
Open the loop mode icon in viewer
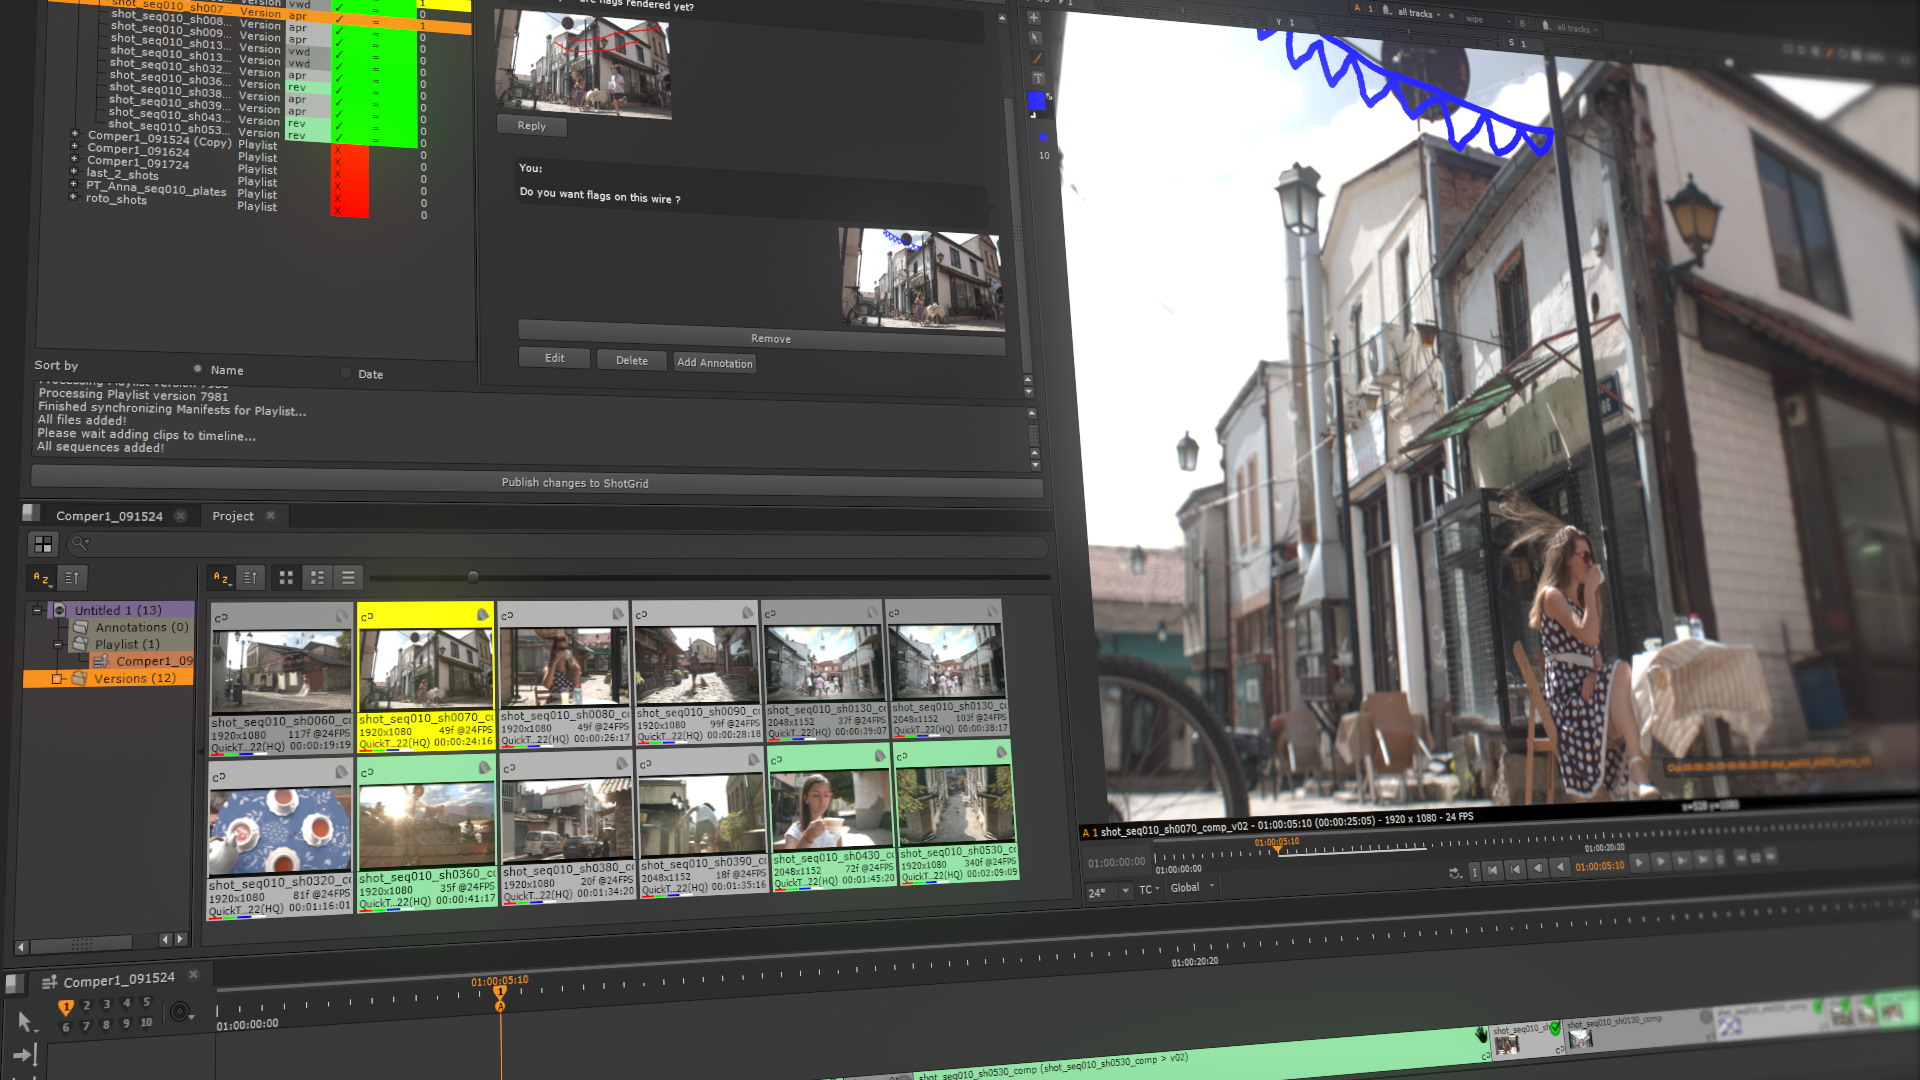1455,873
